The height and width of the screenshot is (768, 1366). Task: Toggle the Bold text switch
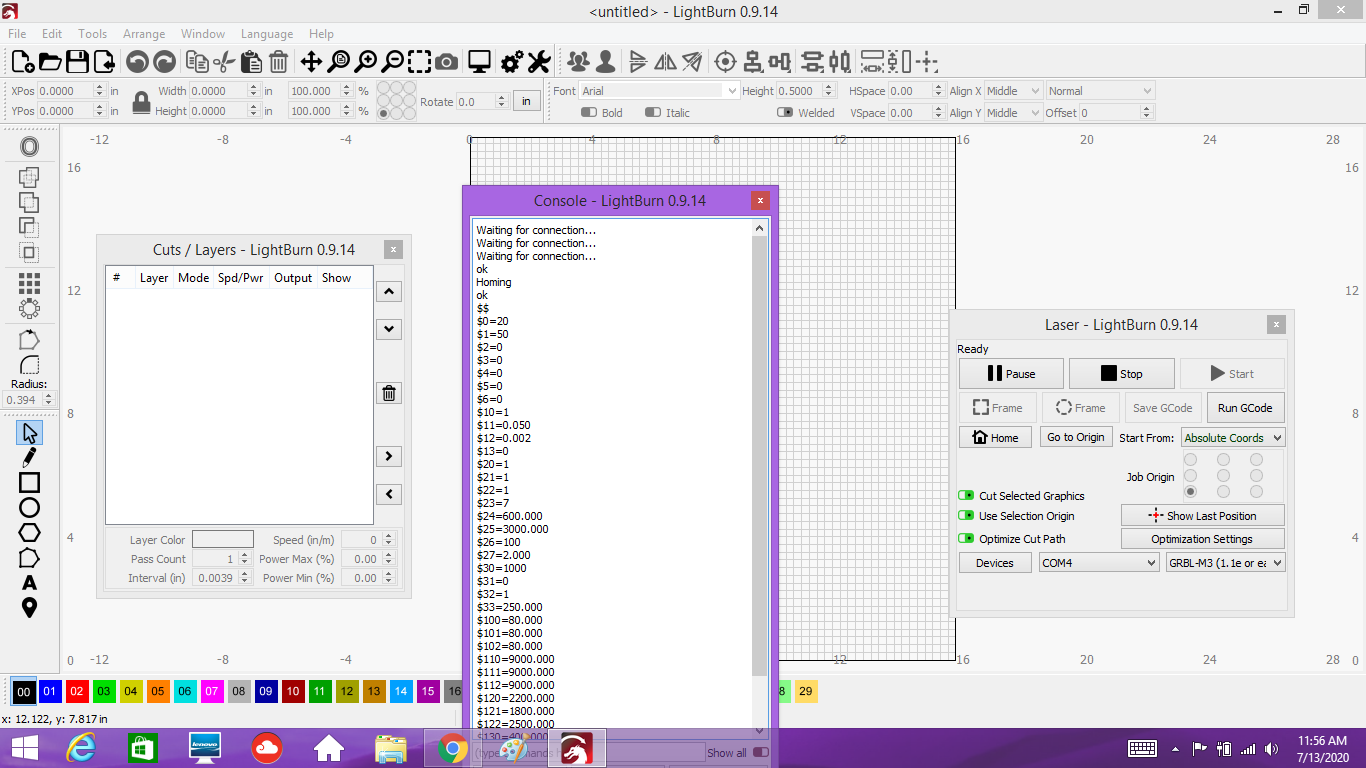click(589, 113)
